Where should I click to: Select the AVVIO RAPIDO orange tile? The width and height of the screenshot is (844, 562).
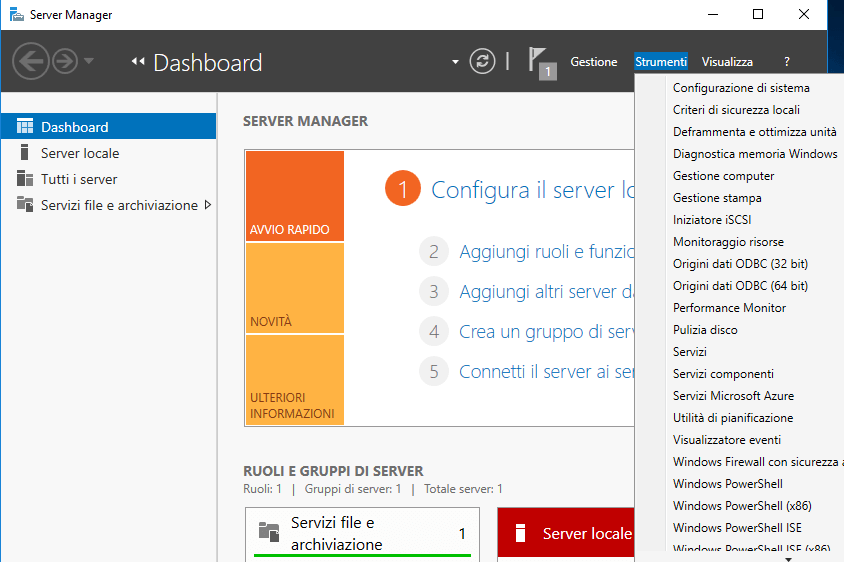(294, 196)
